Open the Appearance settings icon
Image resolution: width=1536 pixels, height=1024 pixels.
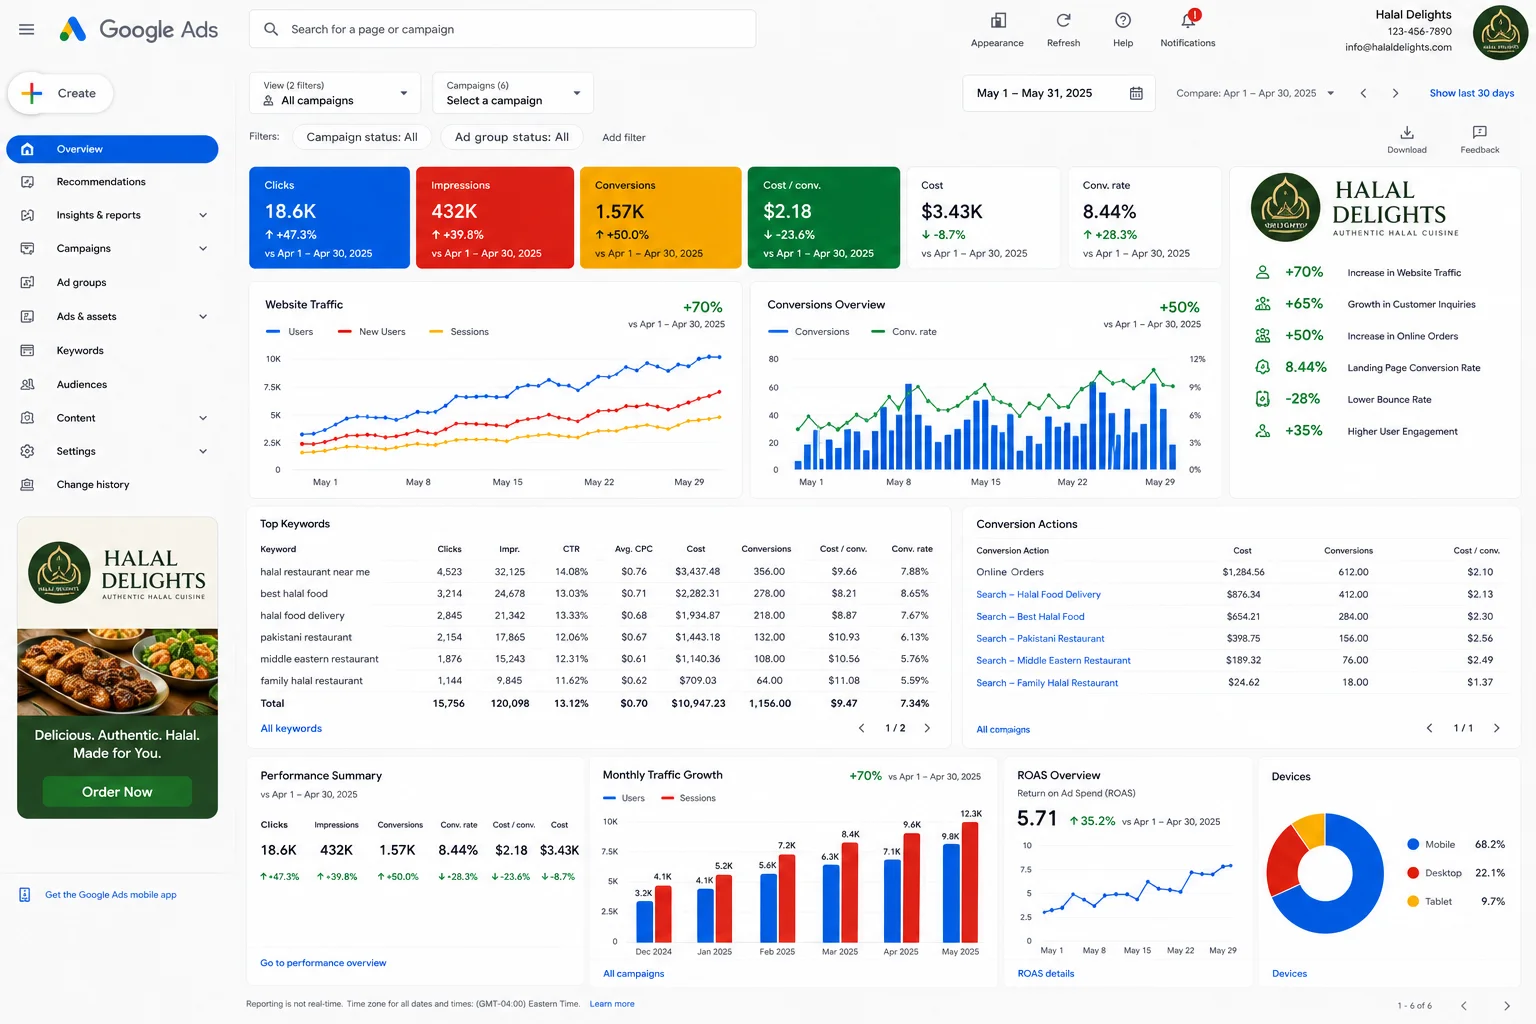click(x=998, y=21)
